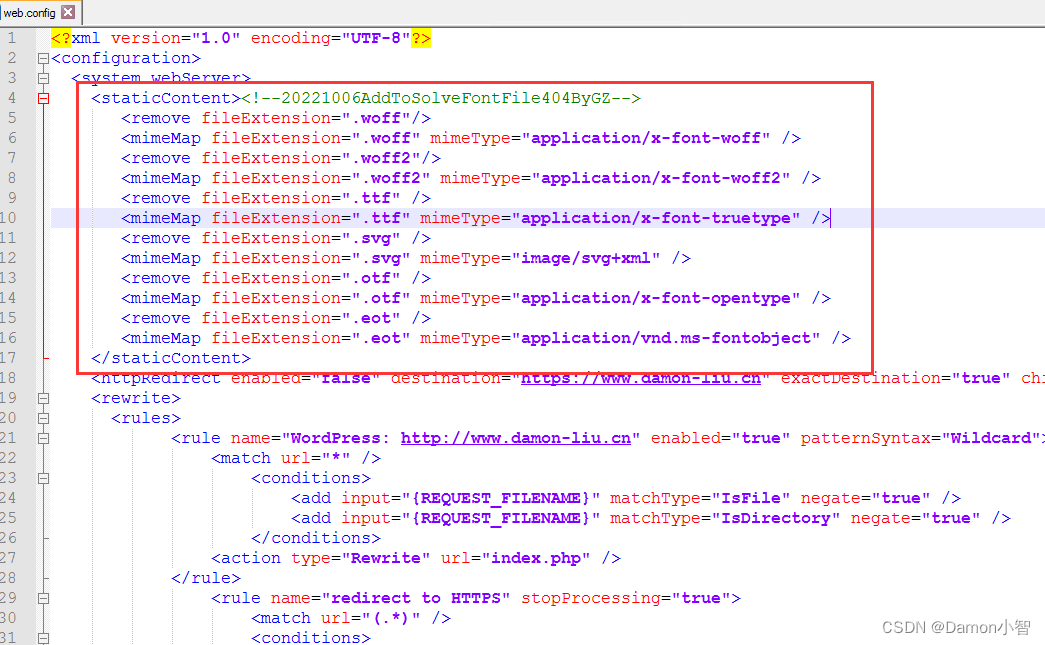Click the closing </conditions> tag
Screen dimensions: 1045x645
[316, 538]
